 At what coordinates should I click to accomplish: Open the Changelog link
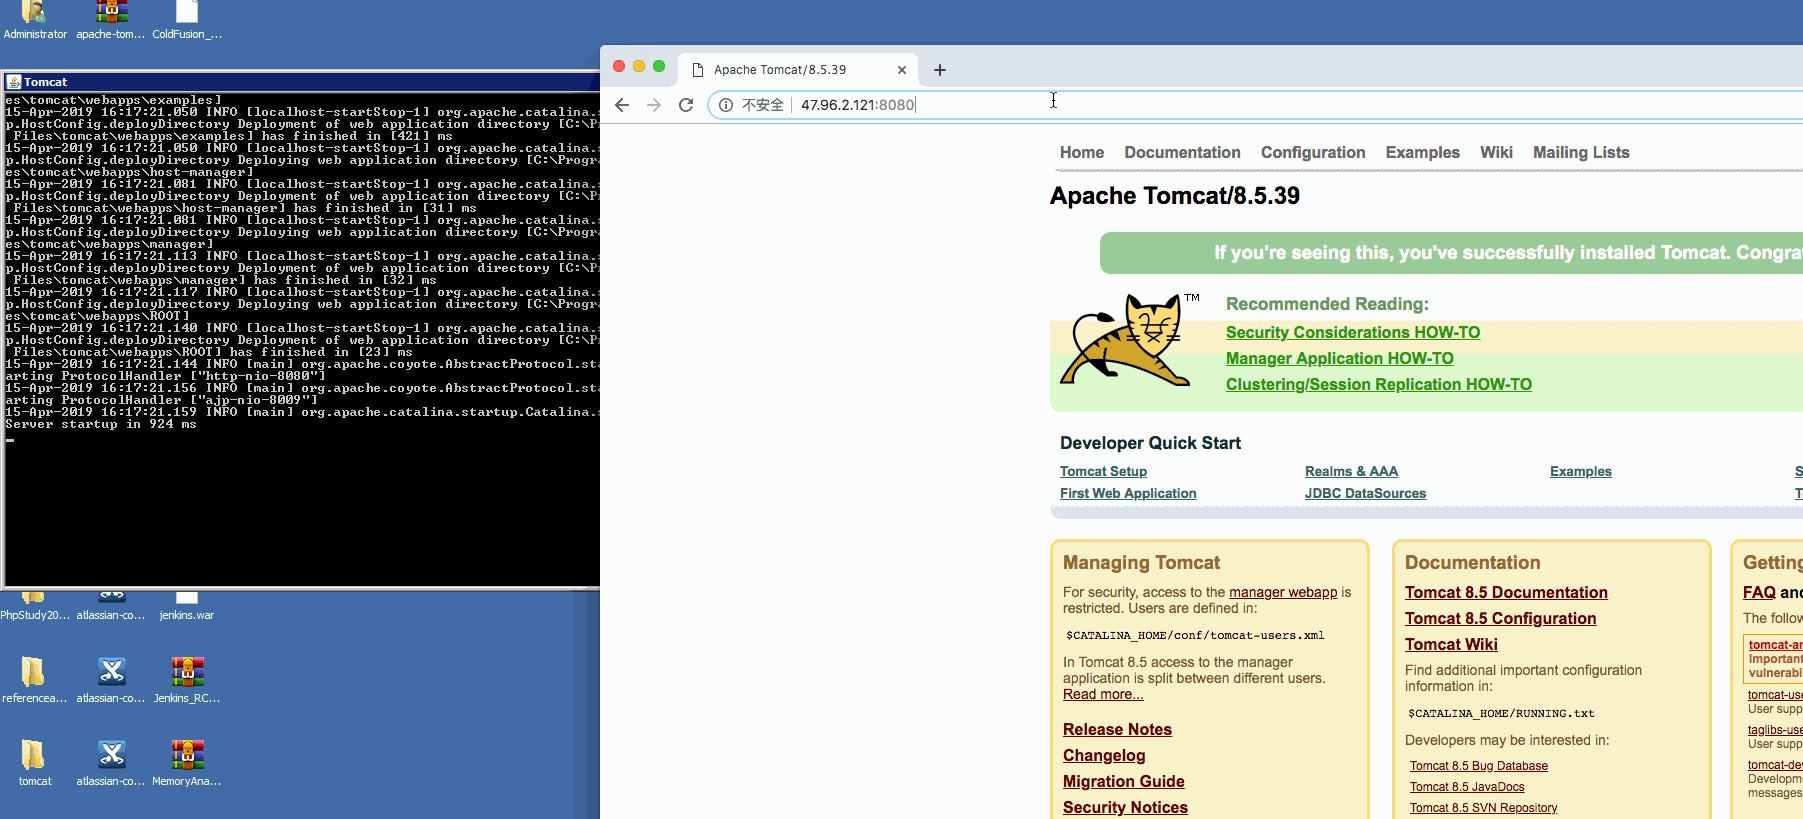click(x=1104, y=755)
